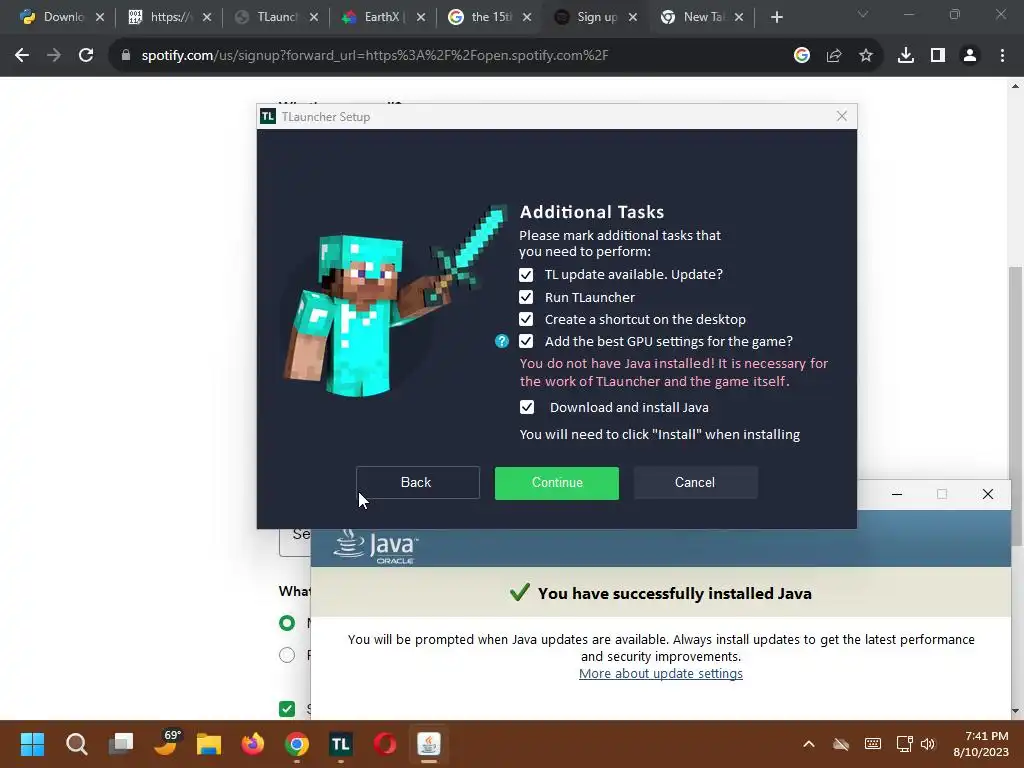
Task: Switch to Chrome on taskbar
Action: point(297,744)
